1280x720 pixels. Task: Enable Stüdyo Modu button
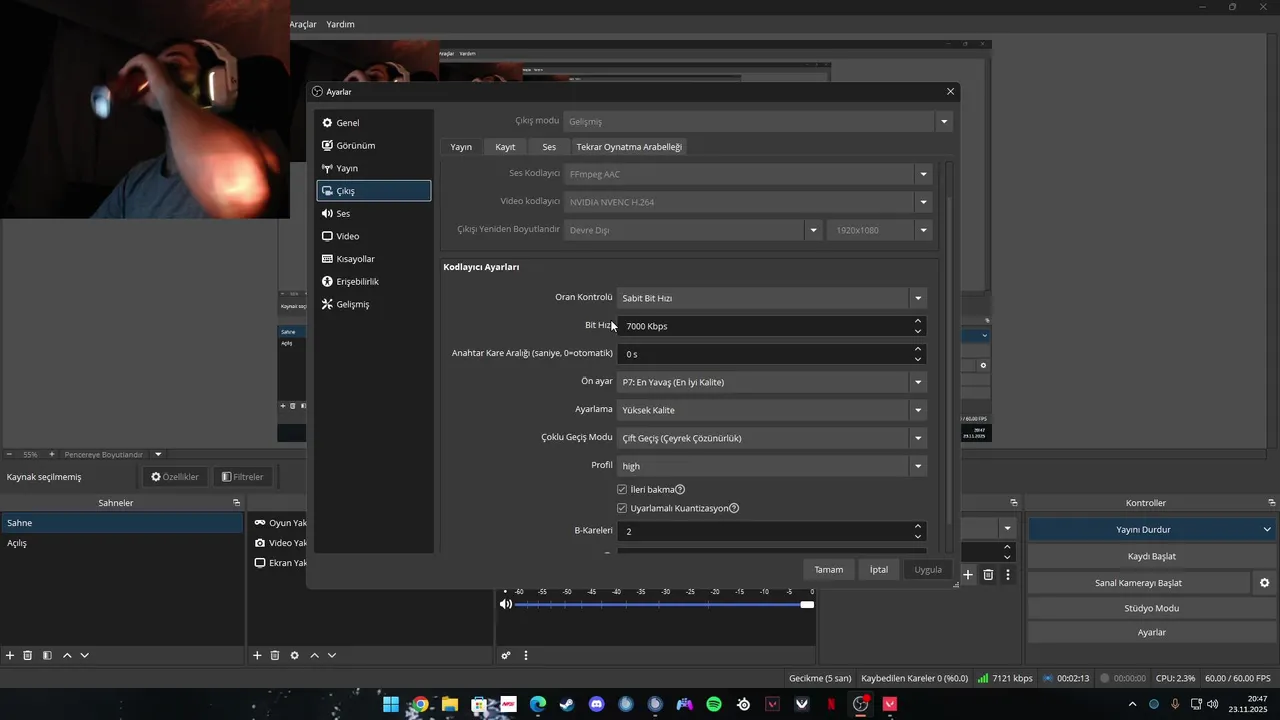[1152, 608]
